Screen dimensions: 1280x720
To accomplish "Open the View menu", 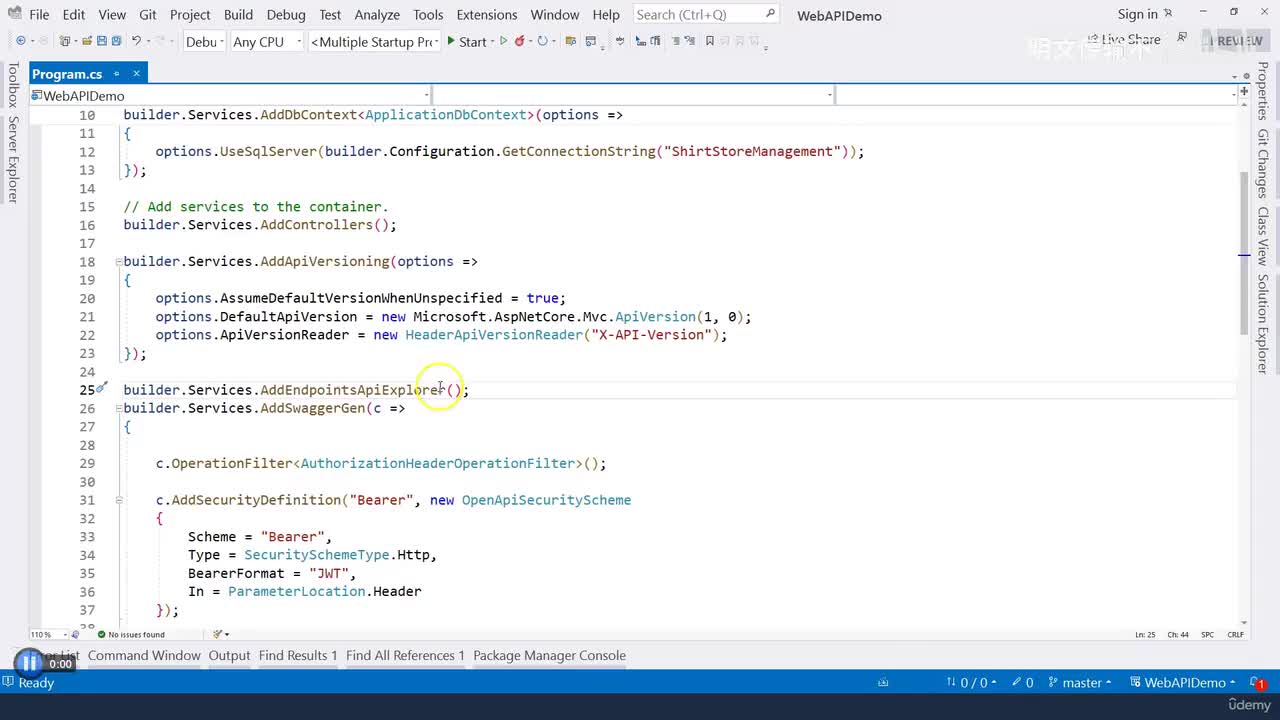I will 112,14.
